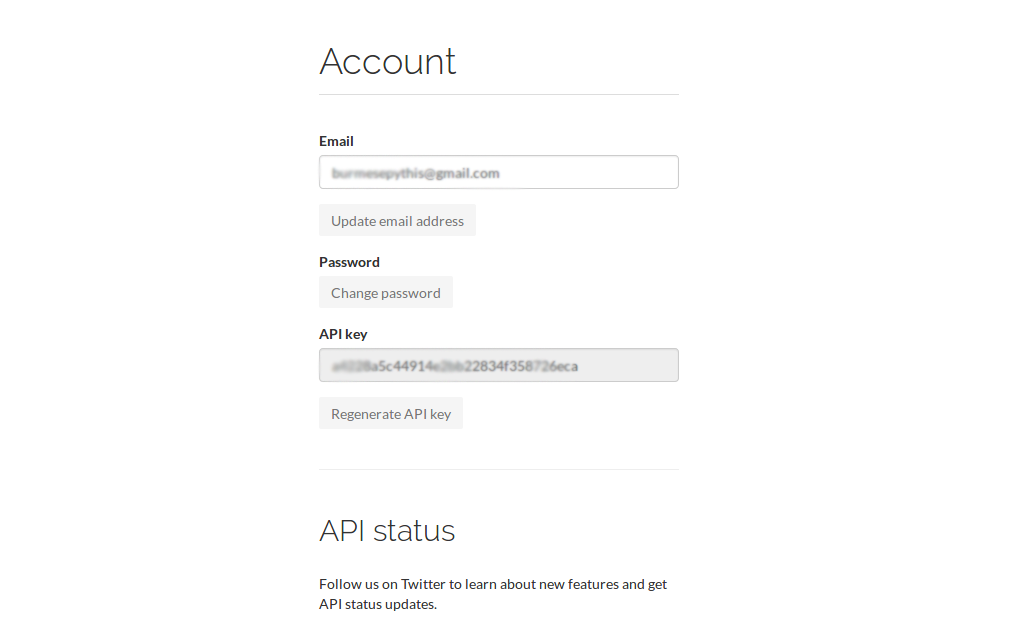Click the Account page heading
The width and height of the screenshot is (1016, 620).
[388, 62]
